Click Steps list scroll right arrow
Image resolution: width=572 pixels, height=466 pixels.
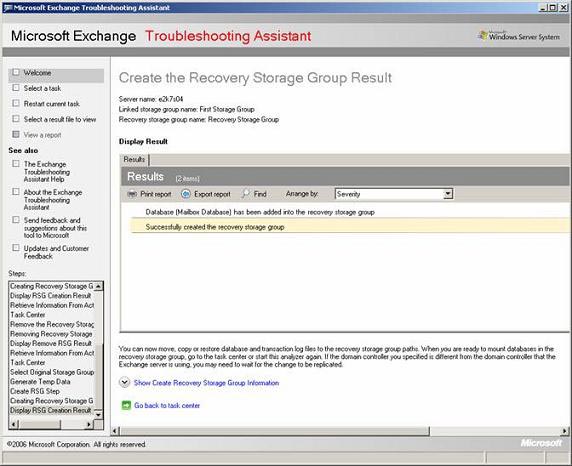coord(89,424)
